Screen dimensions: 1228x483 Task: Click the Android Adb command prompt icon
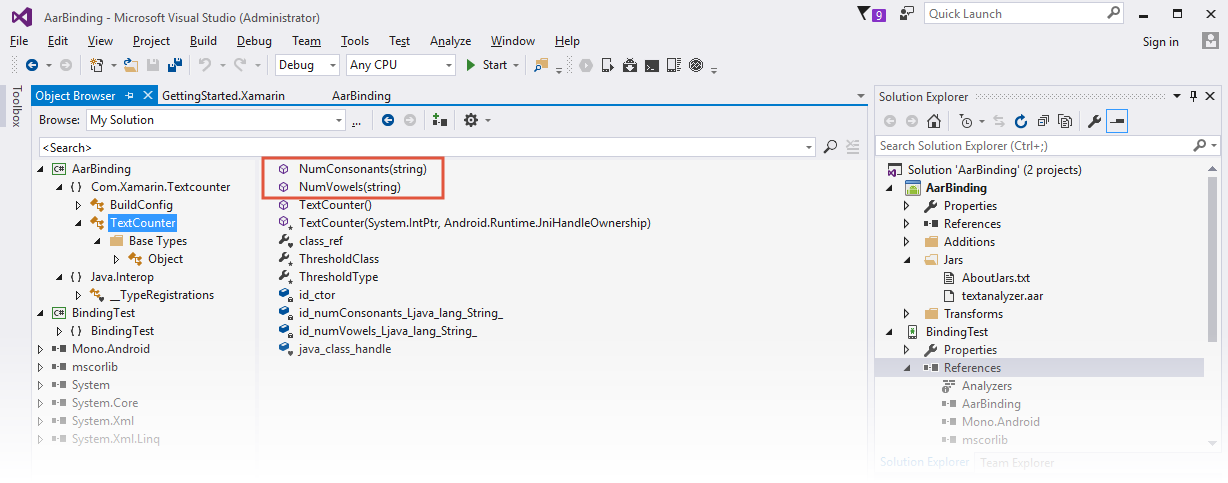pyautogui.click(x=652, y=65)
